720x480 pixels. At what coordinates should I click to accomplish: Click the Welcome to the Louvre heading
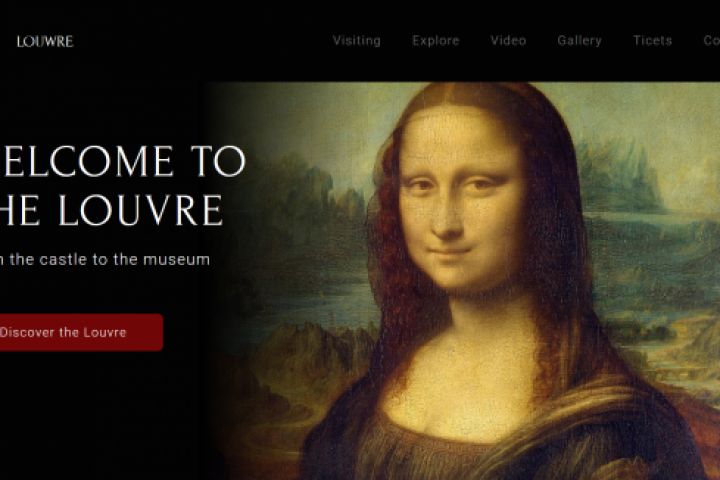tap(122, 185)
